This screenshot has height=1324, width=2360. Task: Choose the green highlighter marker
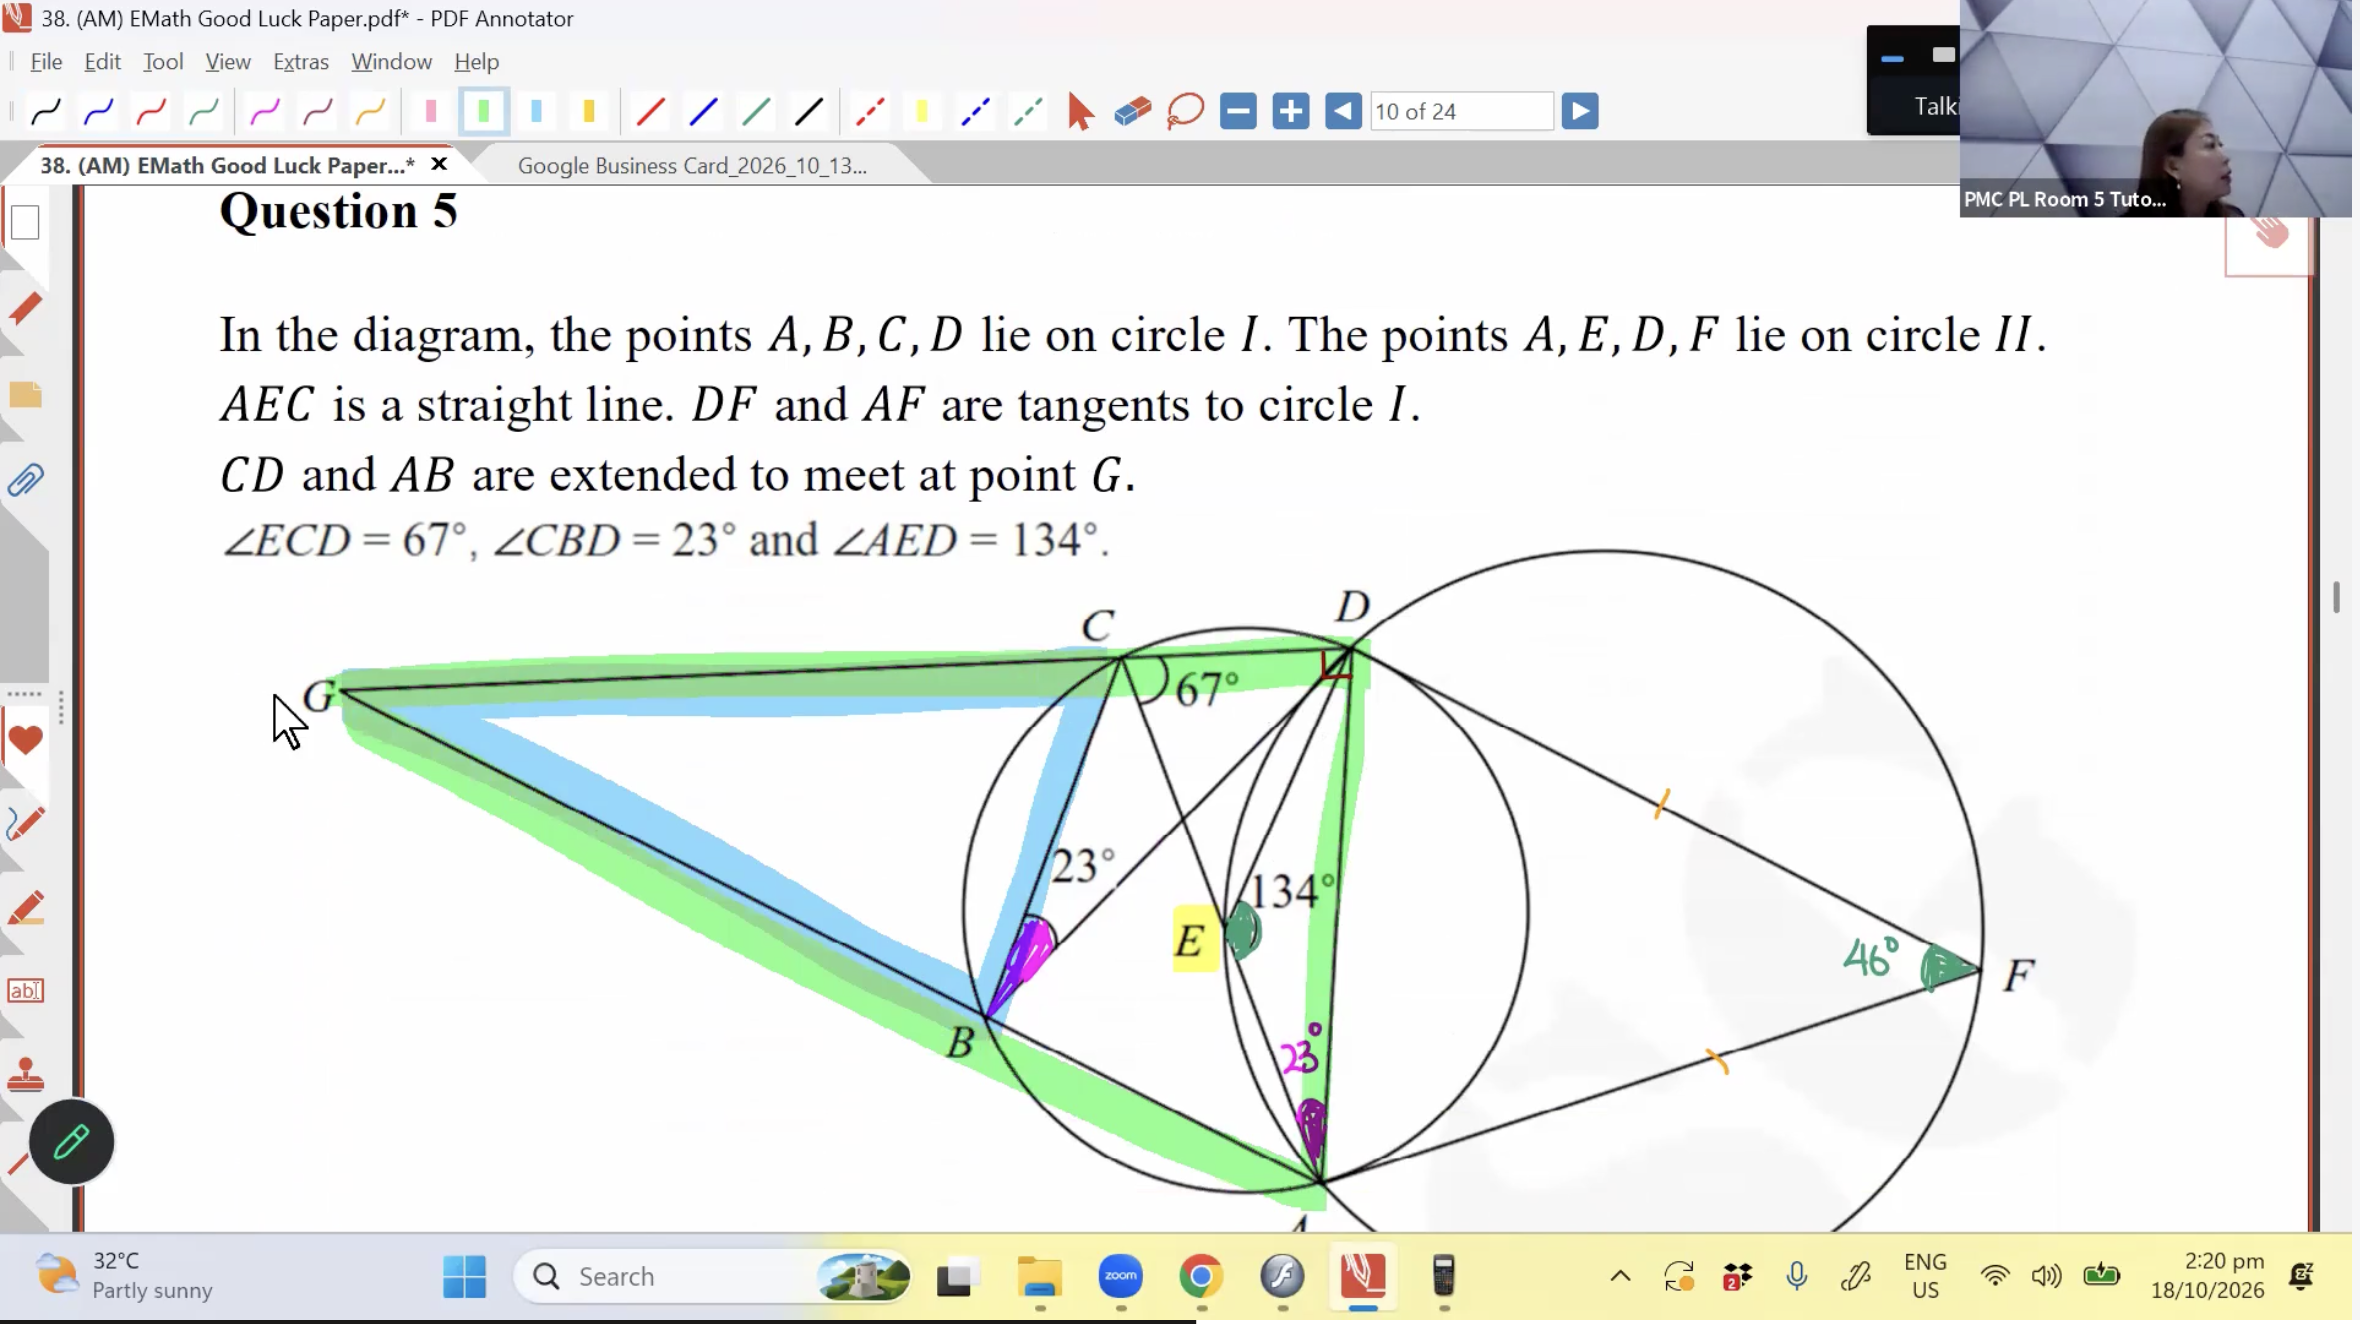(484, 111)
